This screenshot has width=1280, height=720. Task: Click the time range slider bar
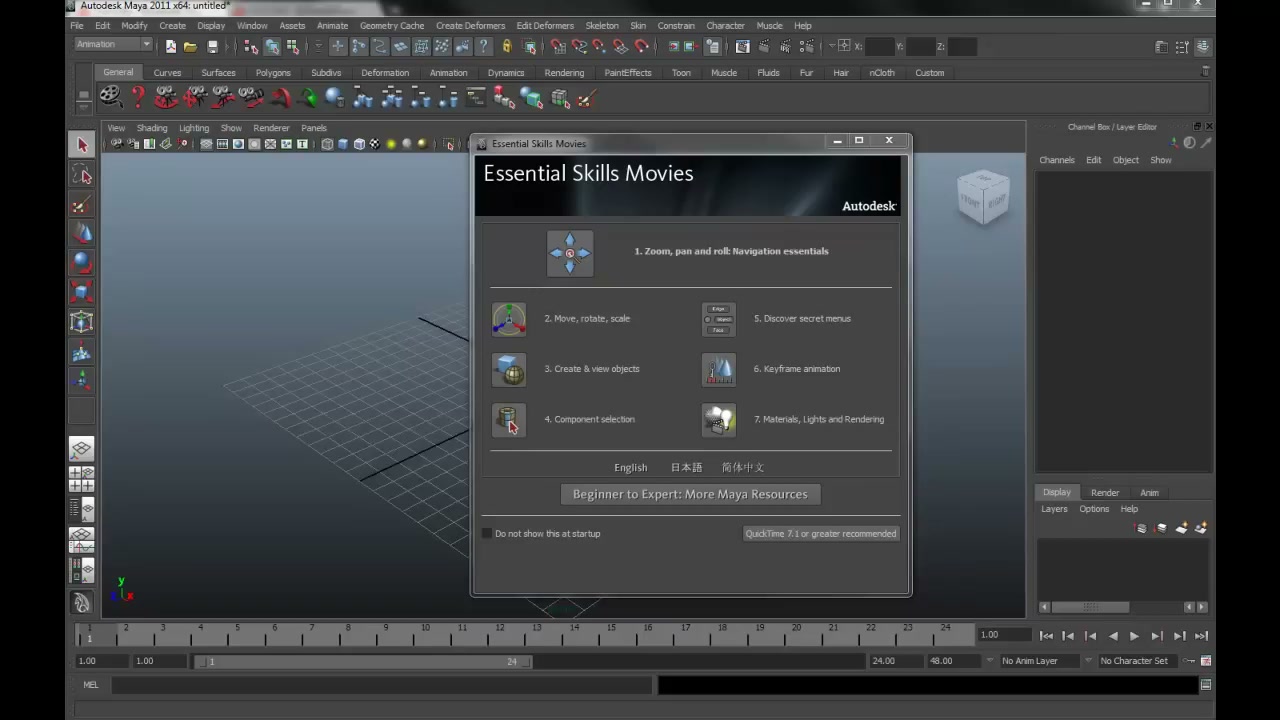click(363, 661)
